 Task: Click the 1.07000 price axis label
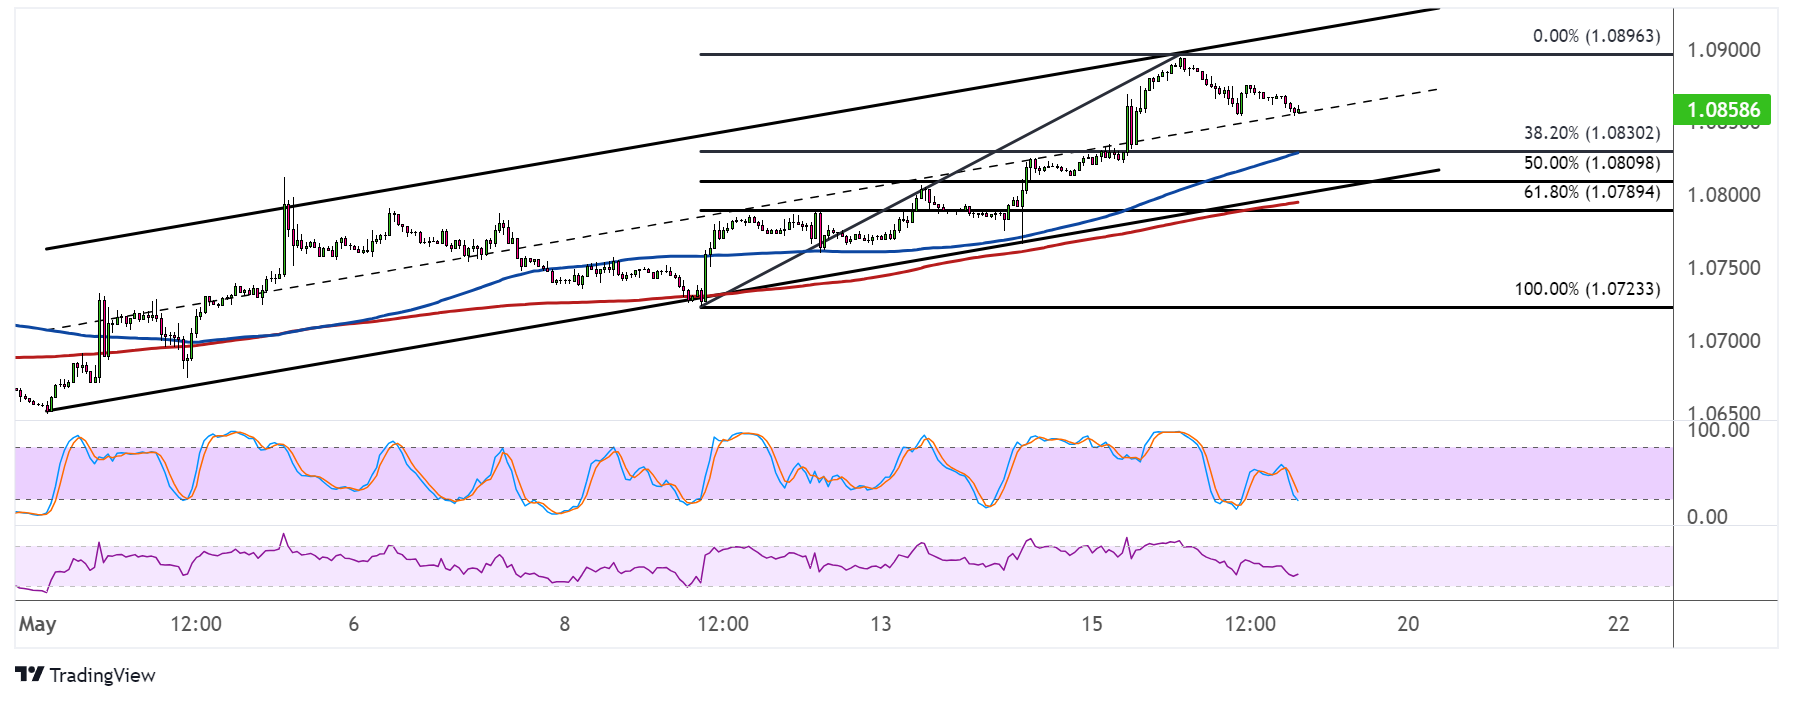point(1723,341)
